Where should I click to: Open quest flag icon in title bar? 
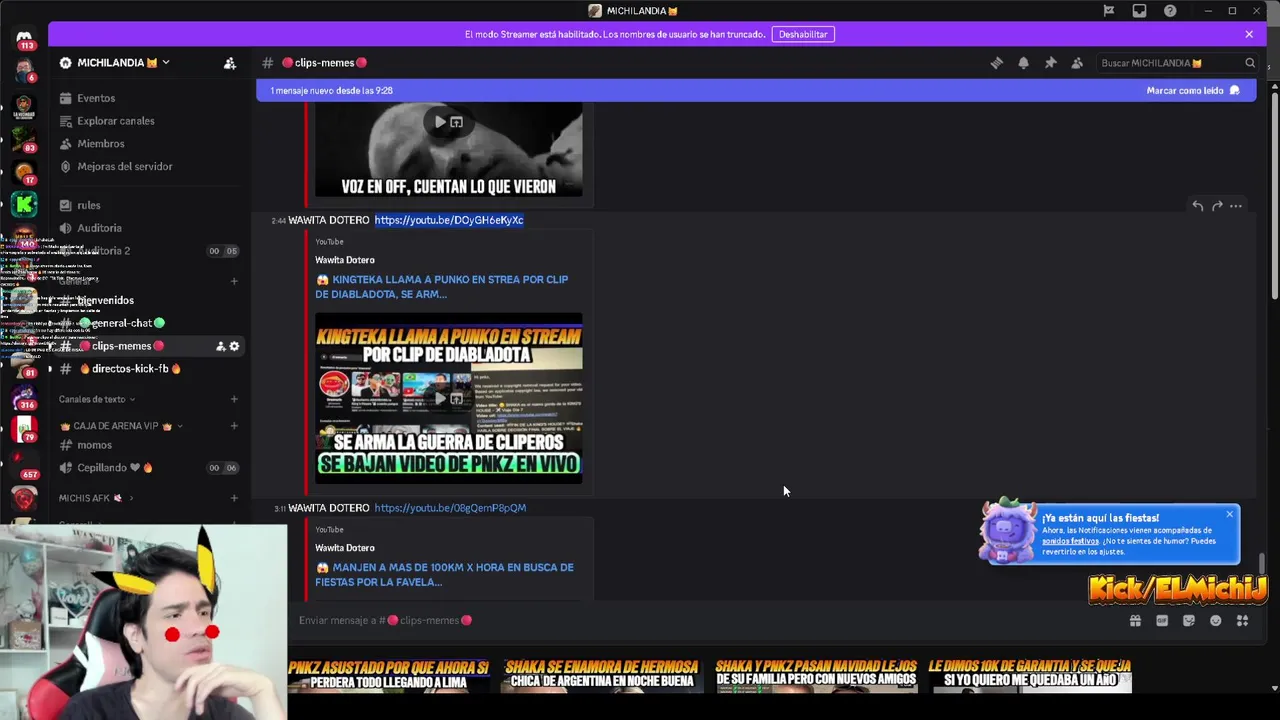(x=1108, y=11)
